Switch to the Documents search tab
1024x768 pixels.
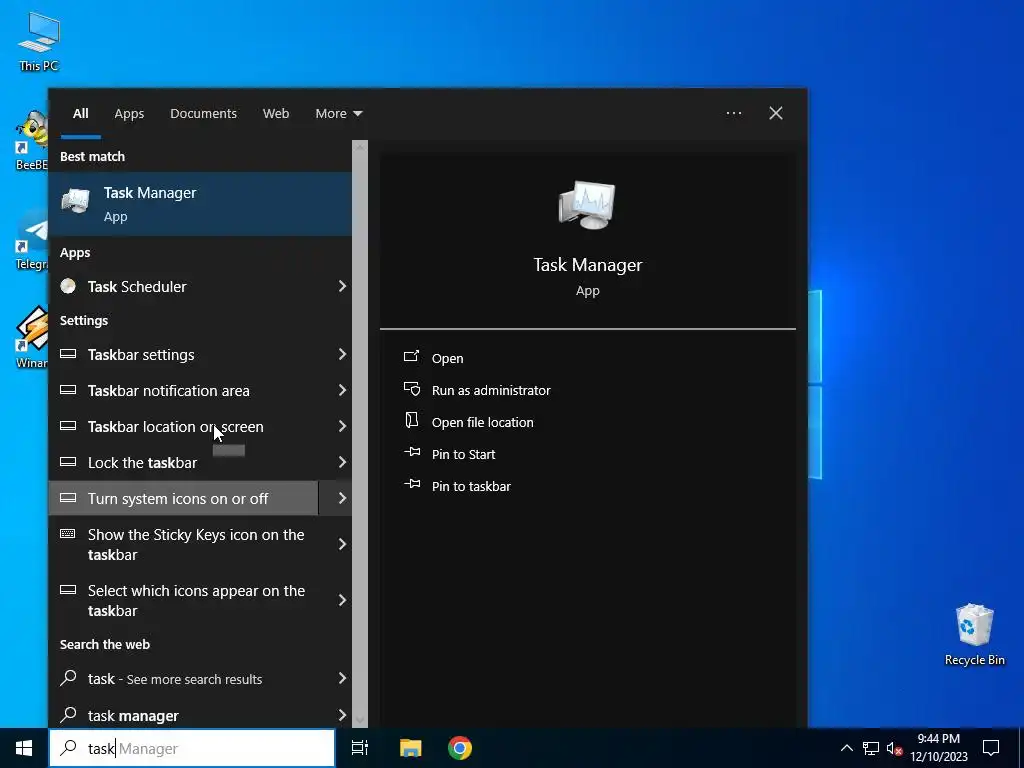pyautogui.click(x=203, y=114)
